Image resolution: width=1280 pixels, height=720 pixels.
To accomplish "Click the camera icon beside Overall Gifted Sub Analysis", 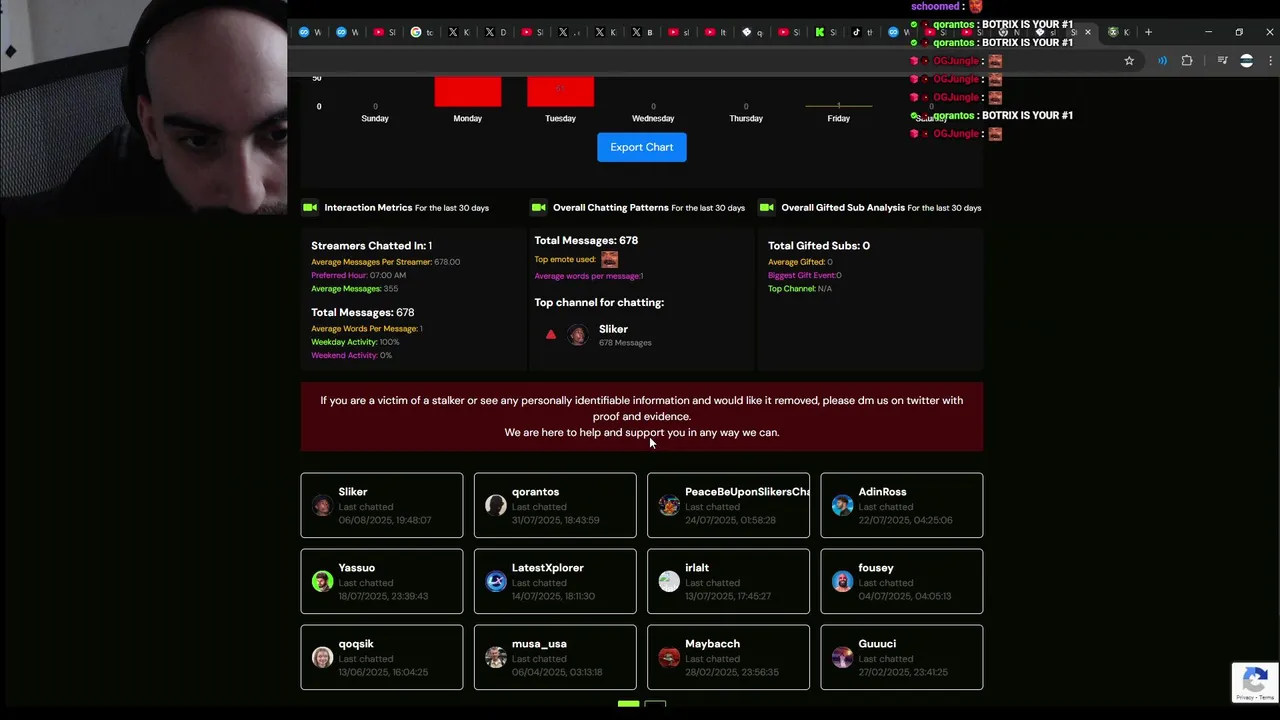I will 767,208.
